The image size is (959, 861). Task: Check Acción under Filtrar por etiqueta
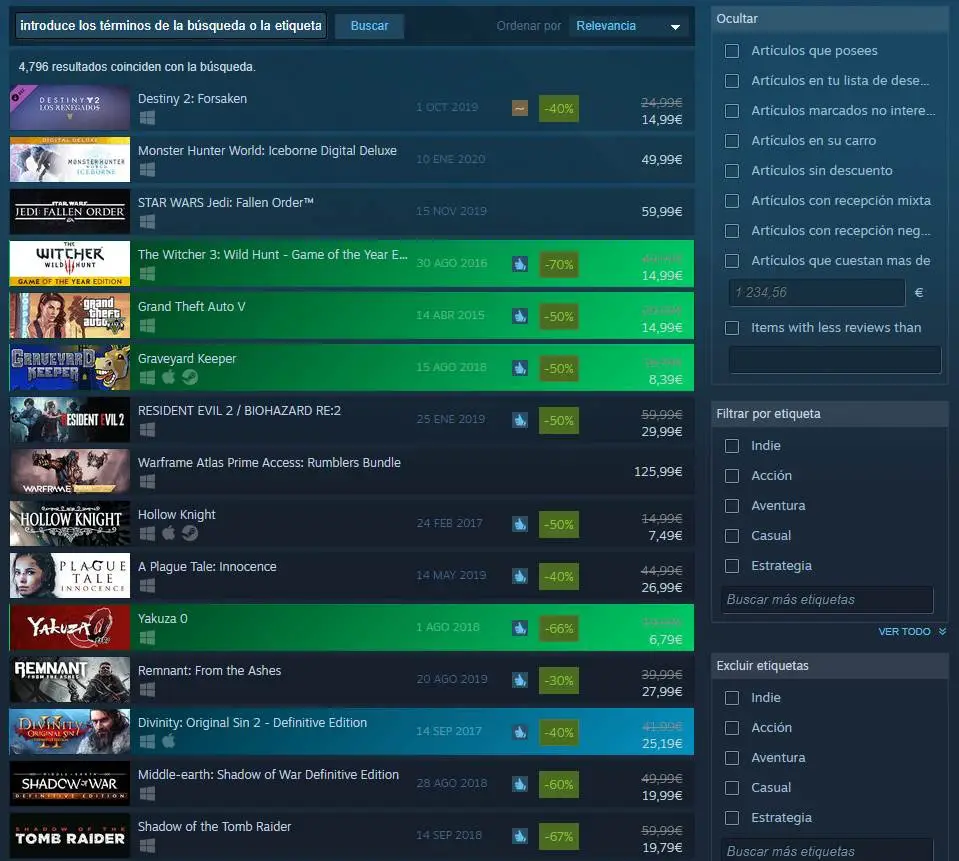click(731, 476)
